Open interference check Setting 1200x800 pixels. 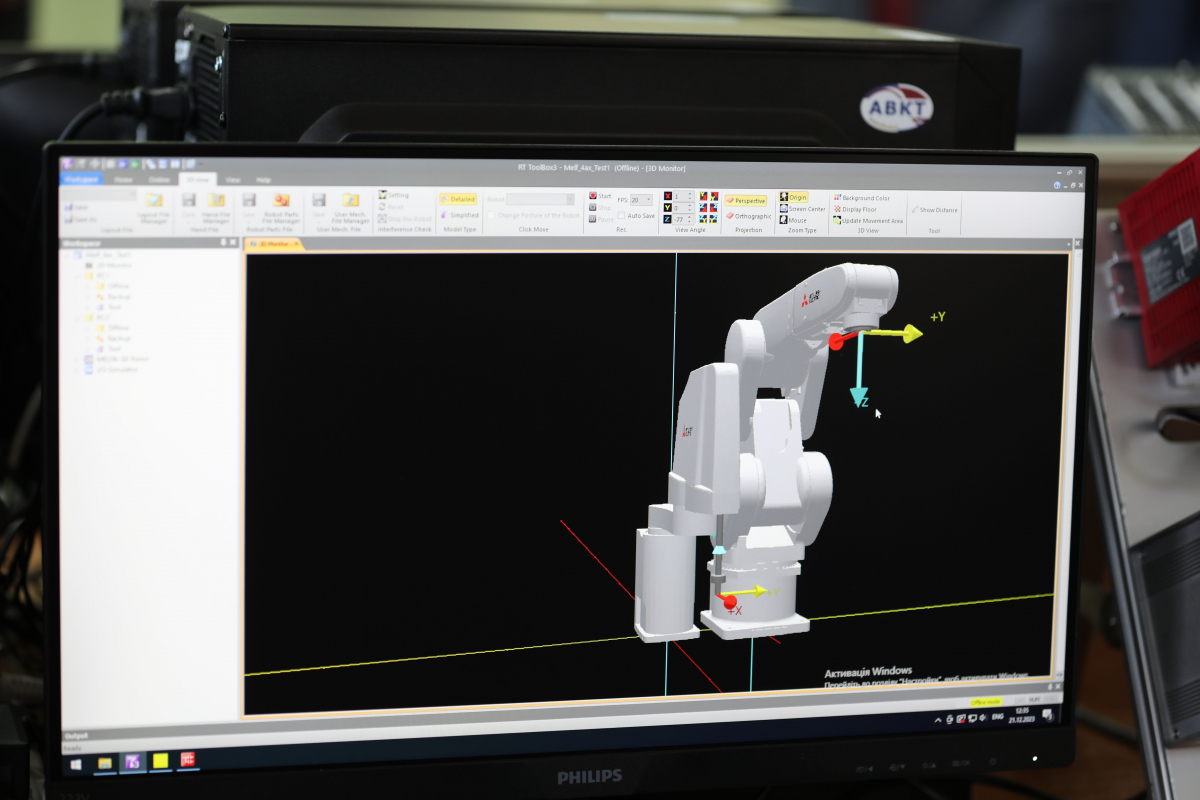click(x=393, y=195)
